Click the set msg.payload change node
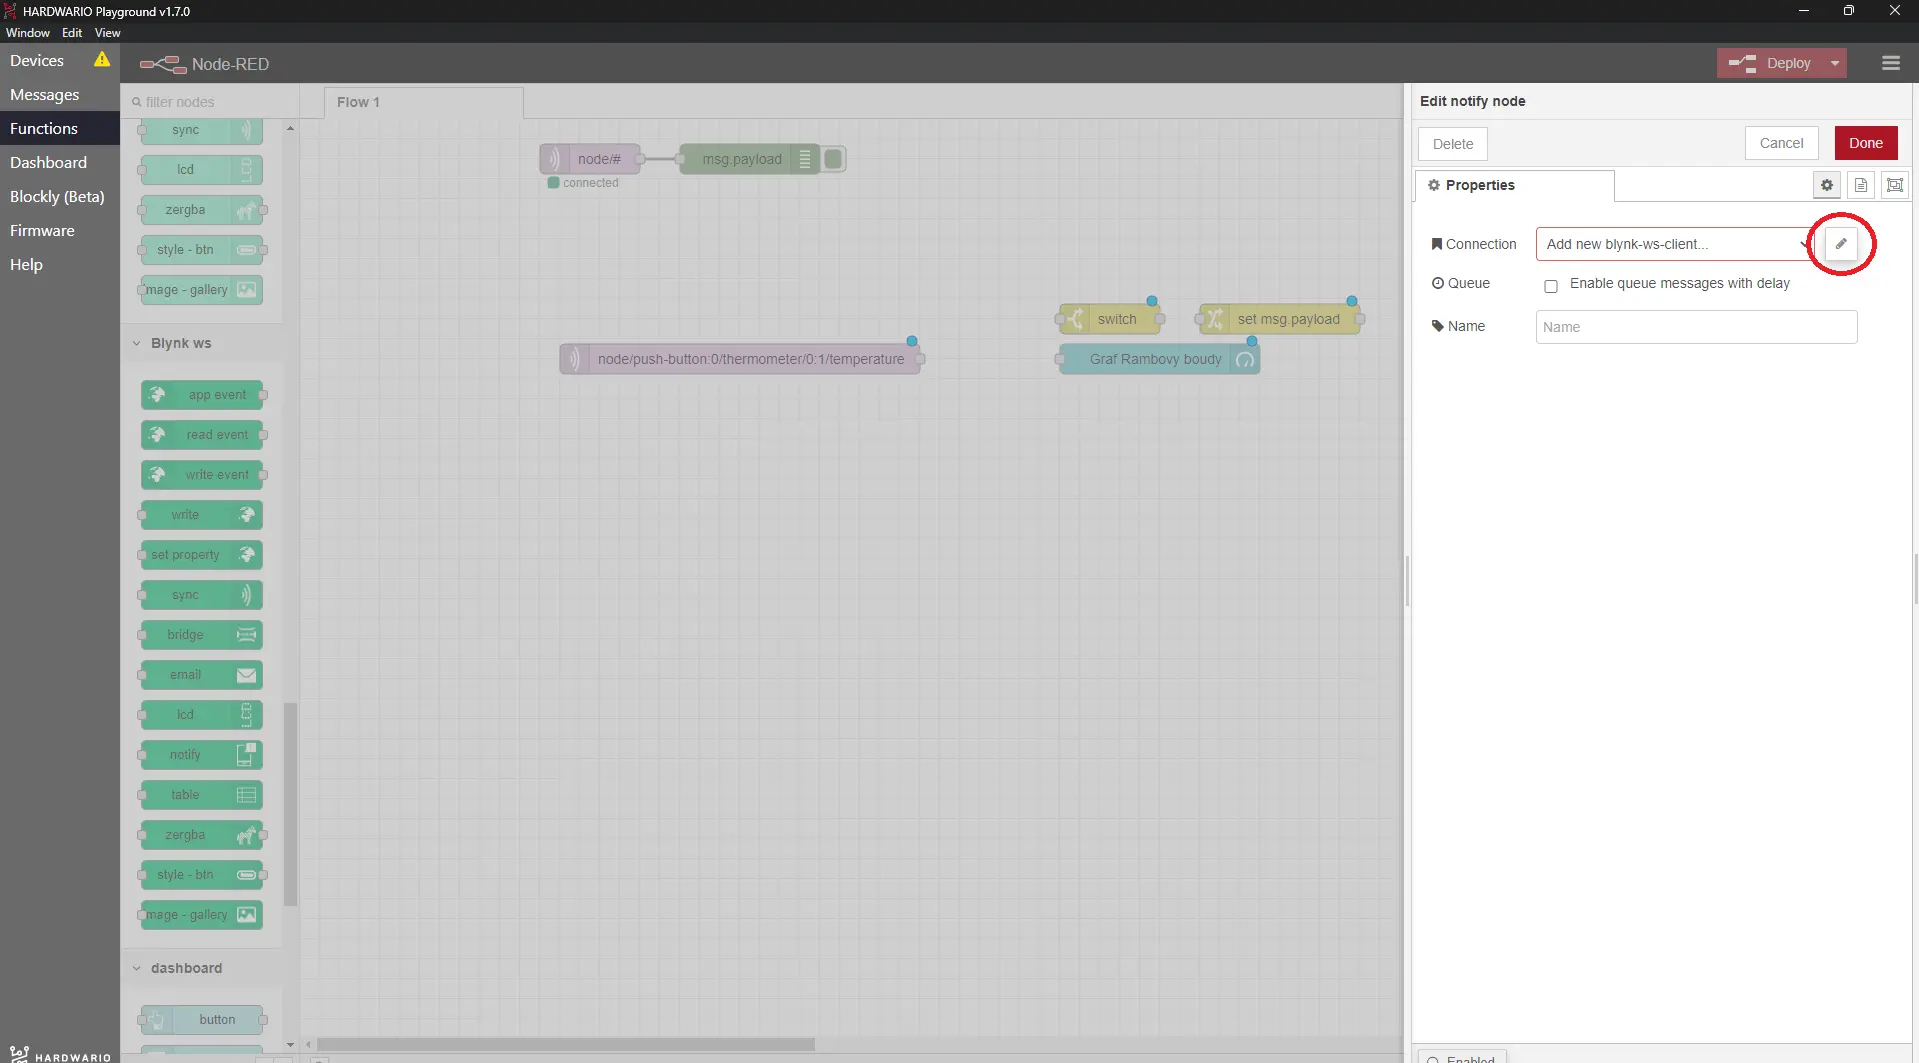This screenshot has width=1919, height=1063. coord(1280,319)
